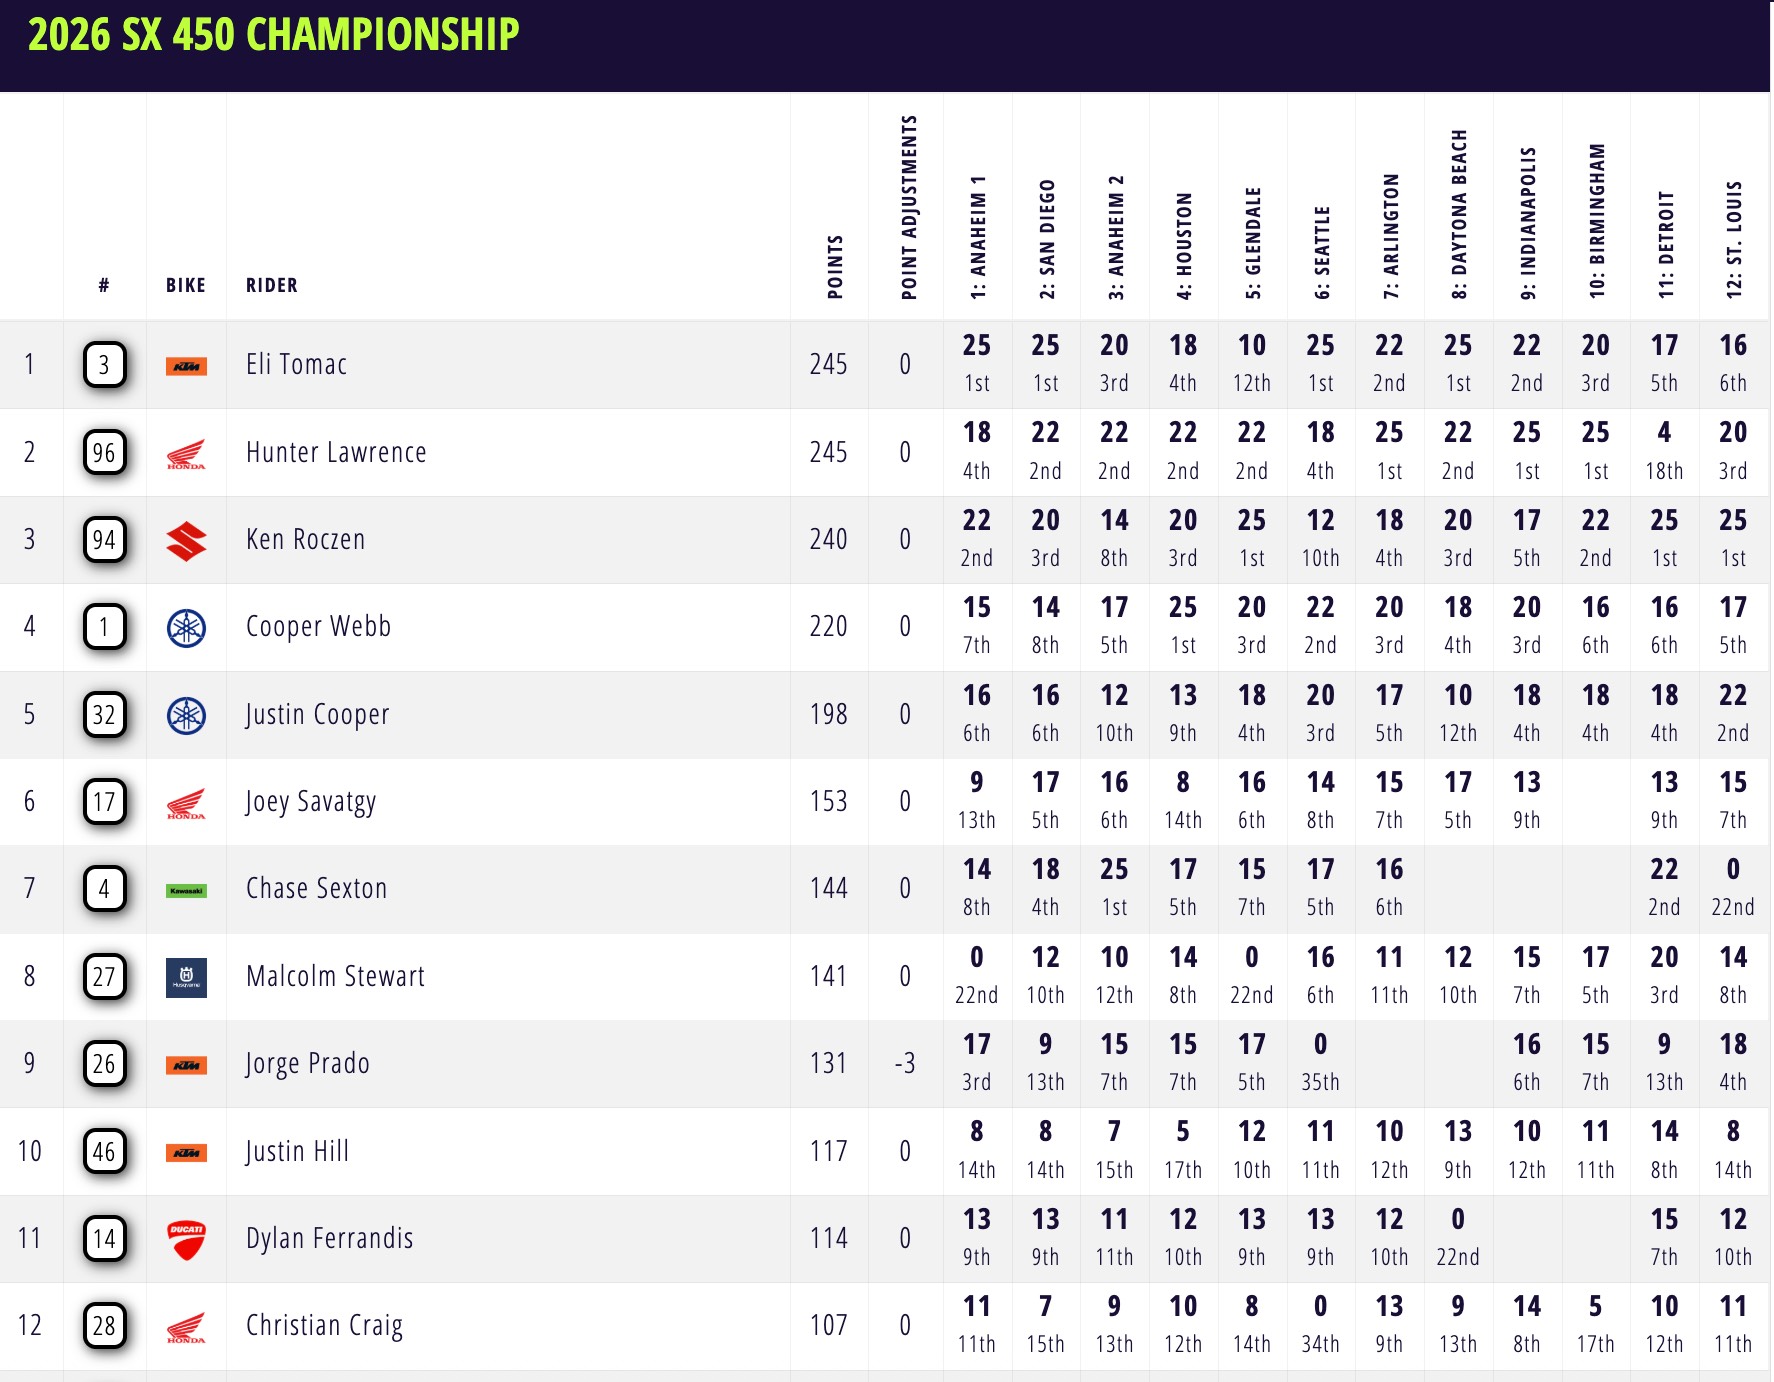
Task: Click Hunter Lawrence's Honda bike logo
Action: click(186, 454)
